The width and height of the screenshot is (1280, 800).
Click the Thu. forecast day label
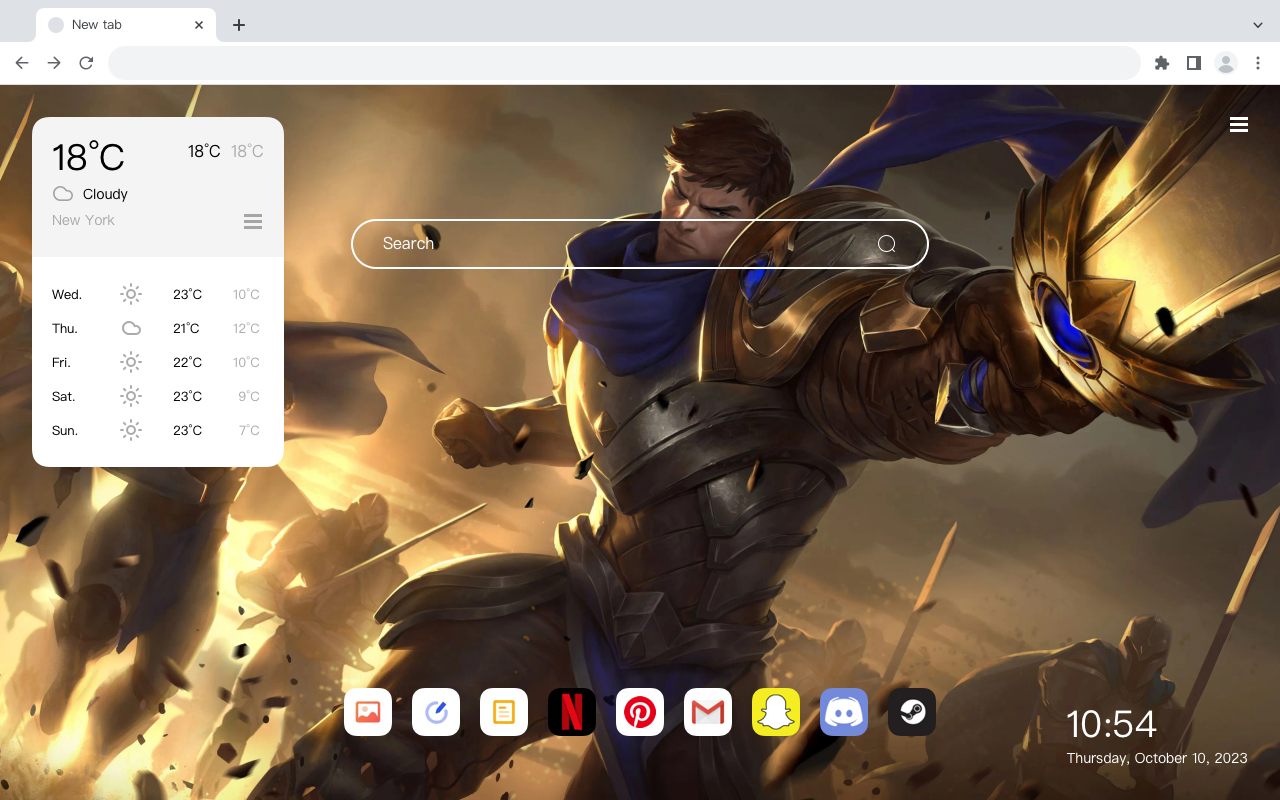pyautogui.click(x=65, y=328)
